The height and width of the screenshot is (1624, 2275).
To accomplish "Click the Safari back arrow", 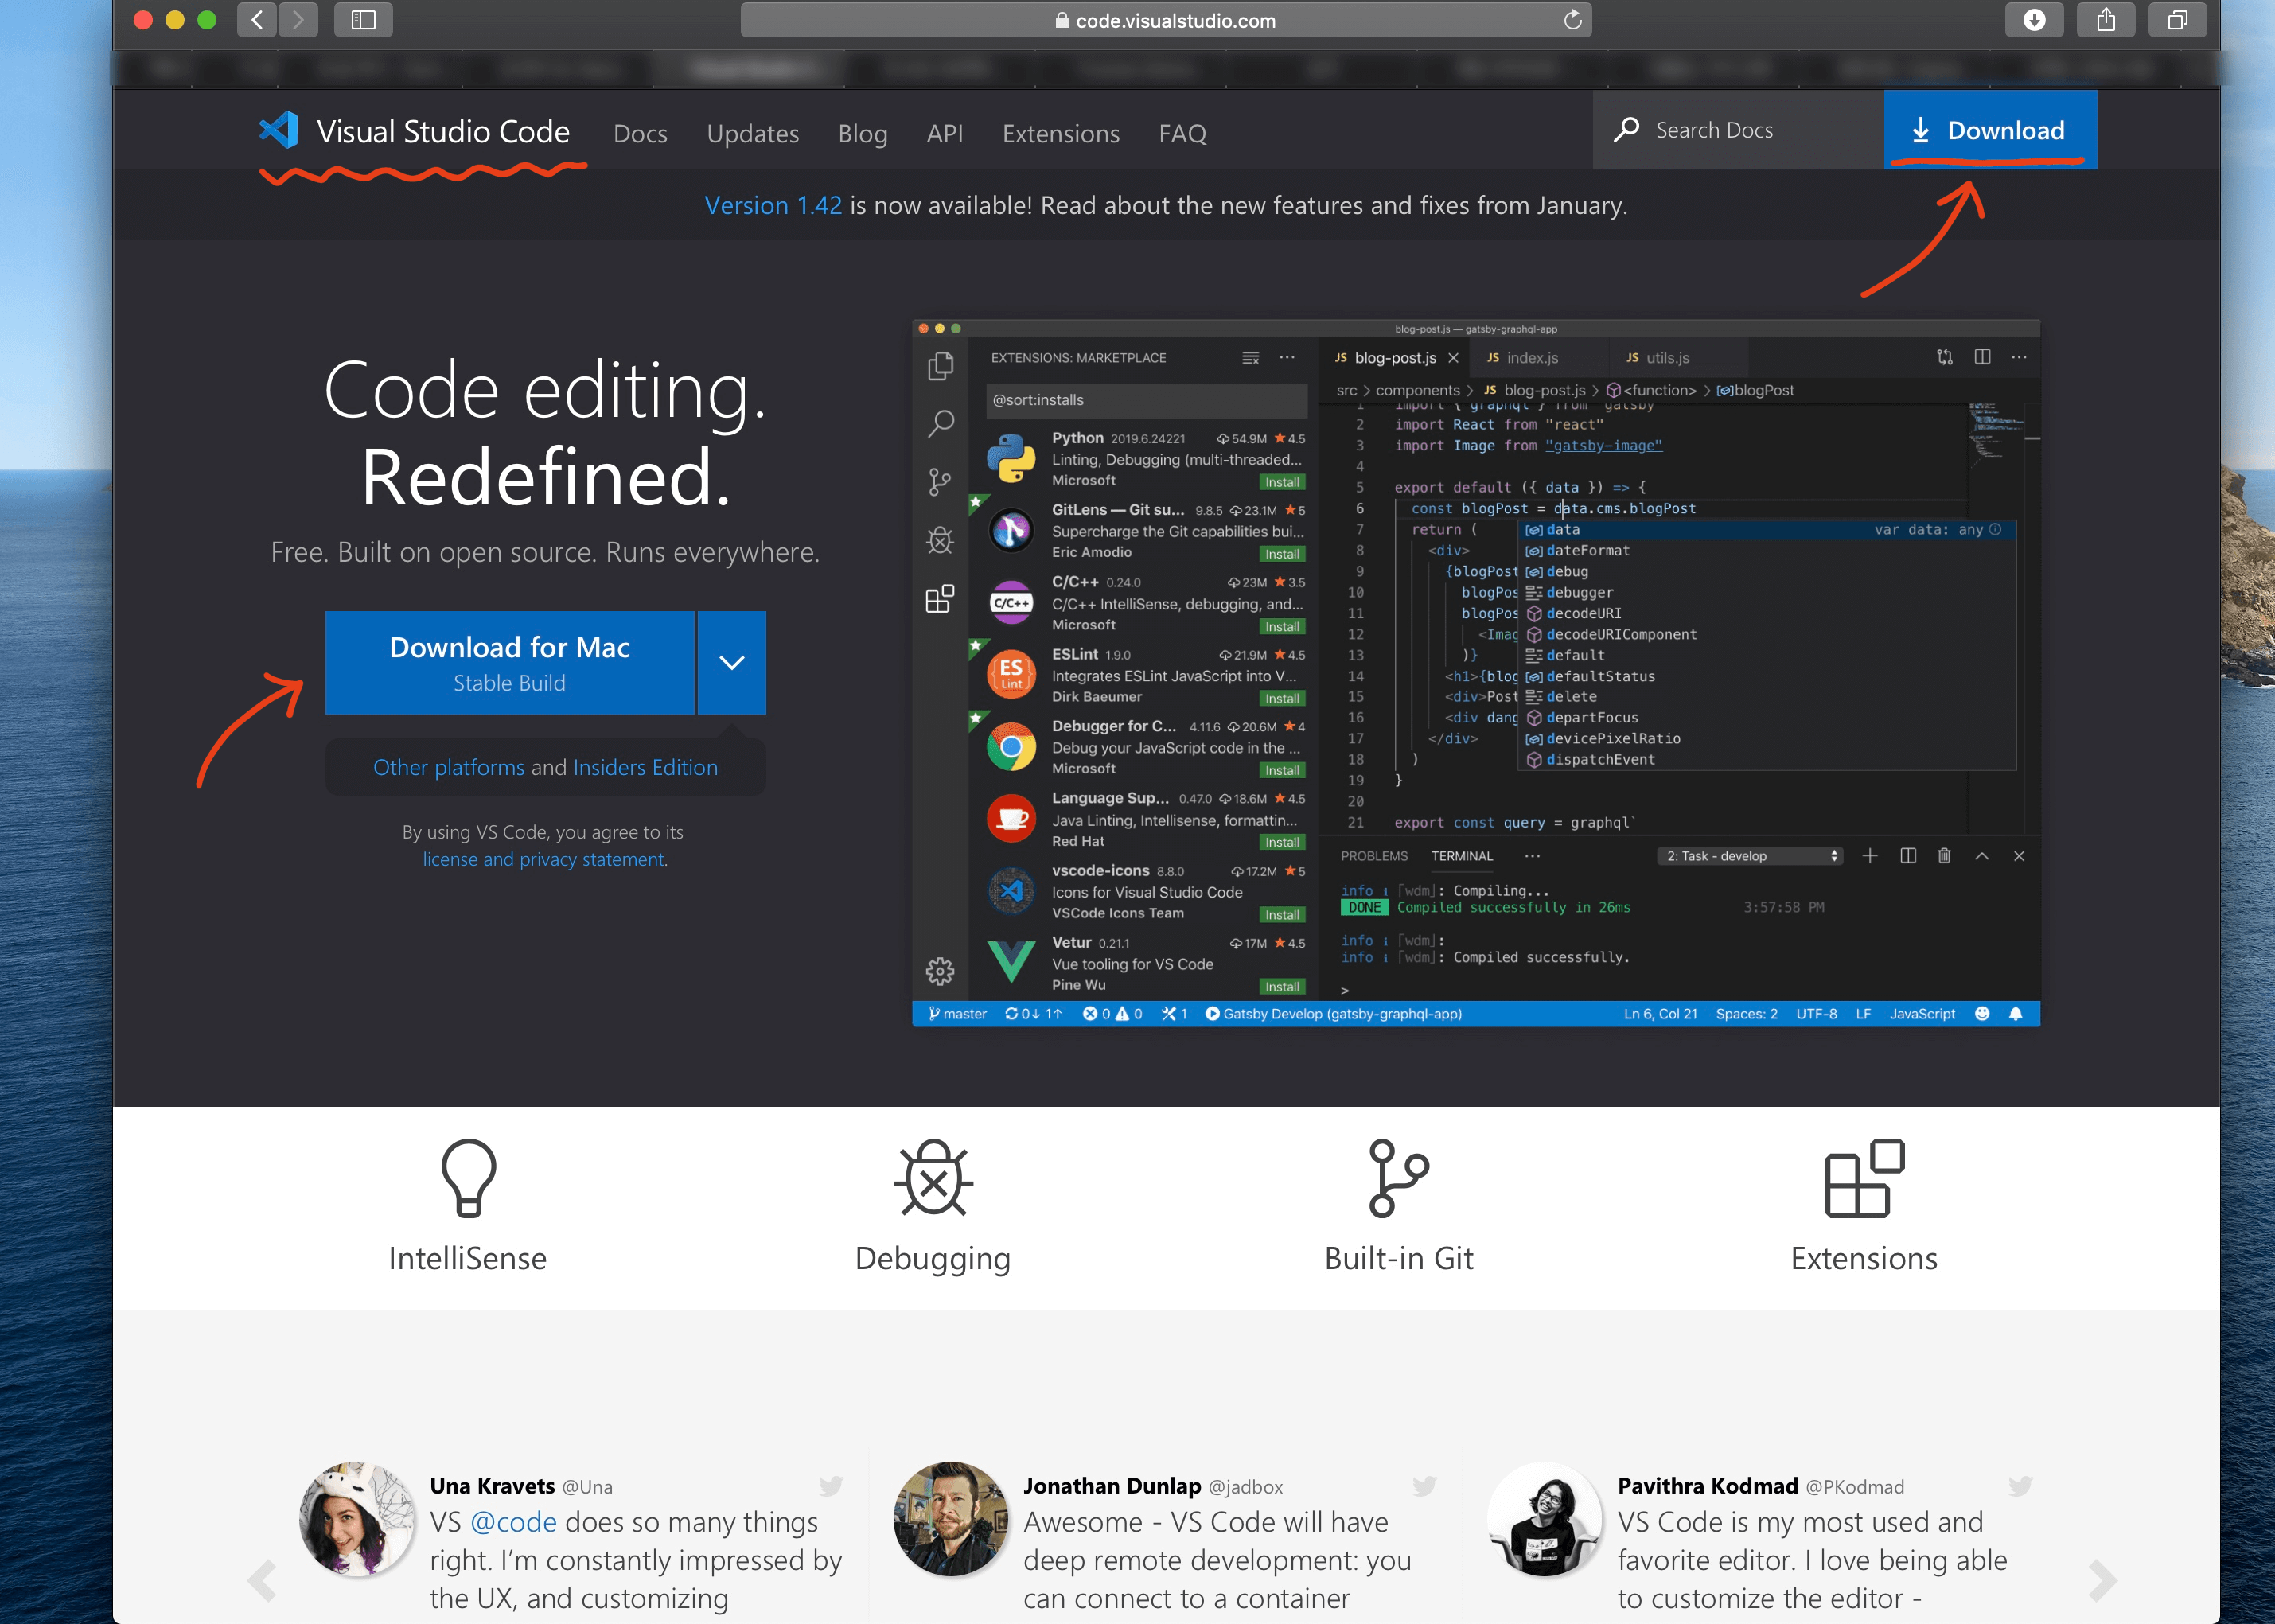I will coord(257,20).
